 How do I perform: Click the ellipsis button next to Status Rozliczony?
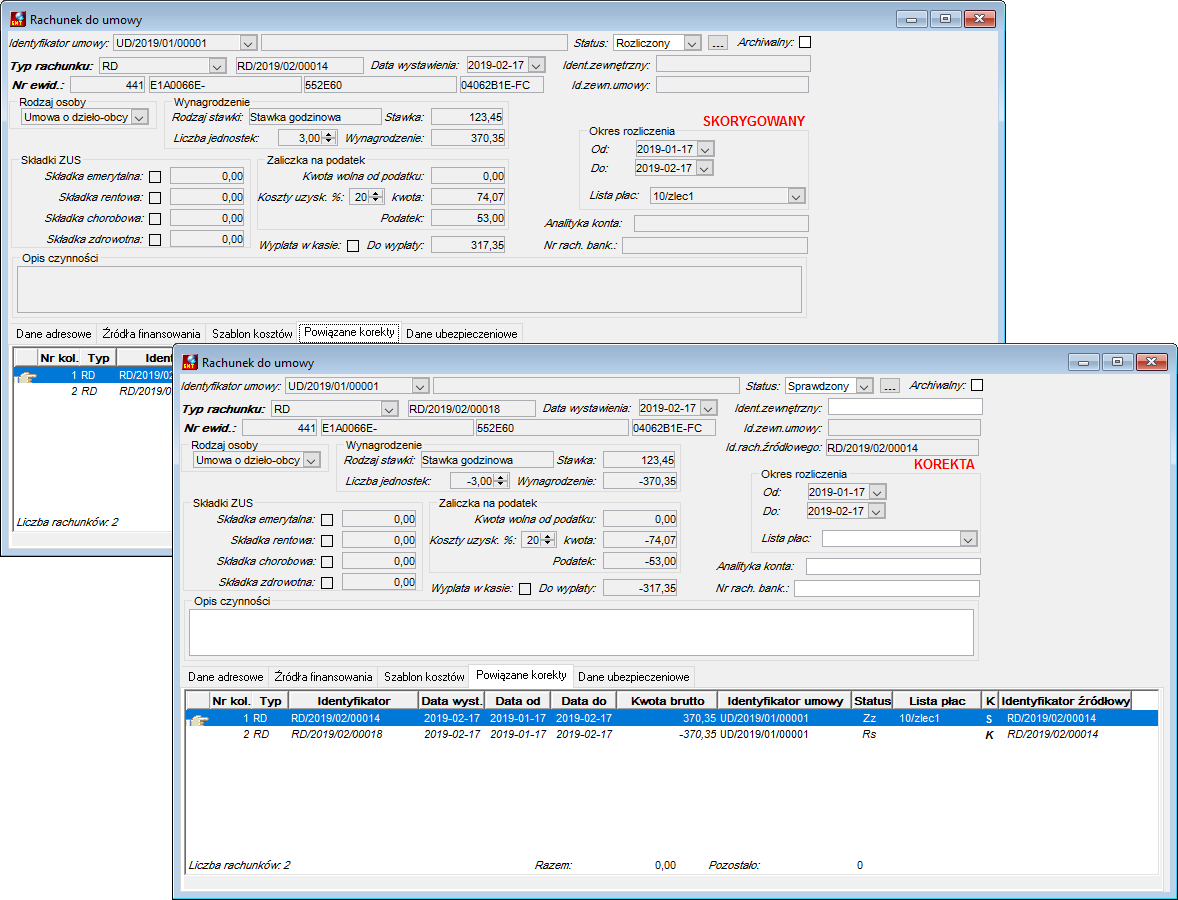(x=717, y=44)
